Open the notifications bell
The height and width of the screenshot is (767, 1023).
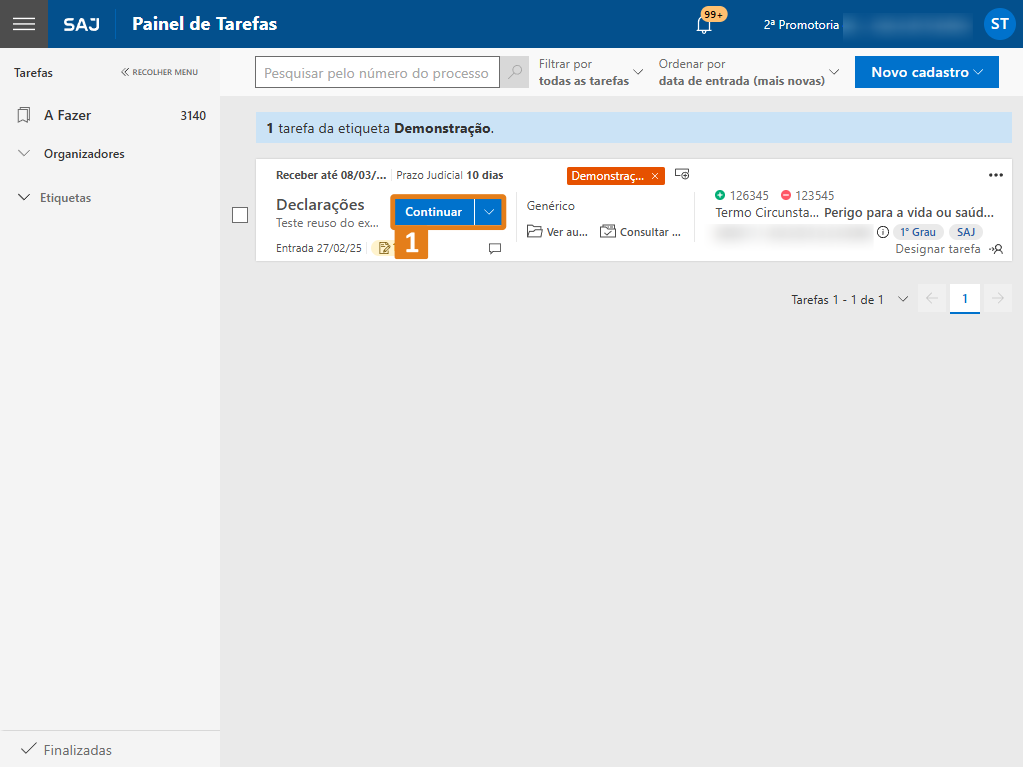point(704,25)
